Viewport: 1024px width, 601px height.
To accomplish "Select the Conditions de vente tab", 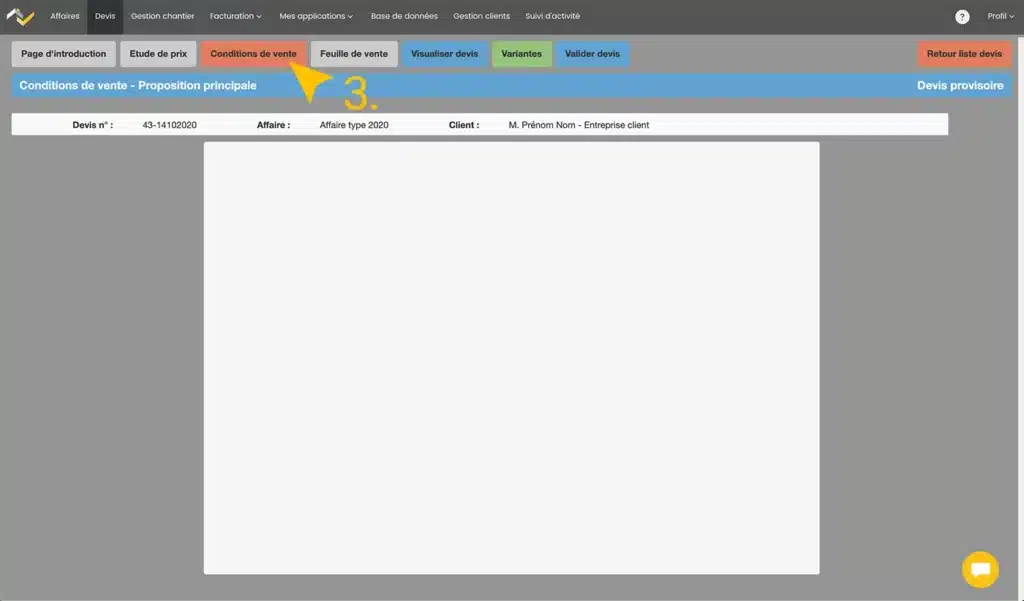I will click(253, 54).
